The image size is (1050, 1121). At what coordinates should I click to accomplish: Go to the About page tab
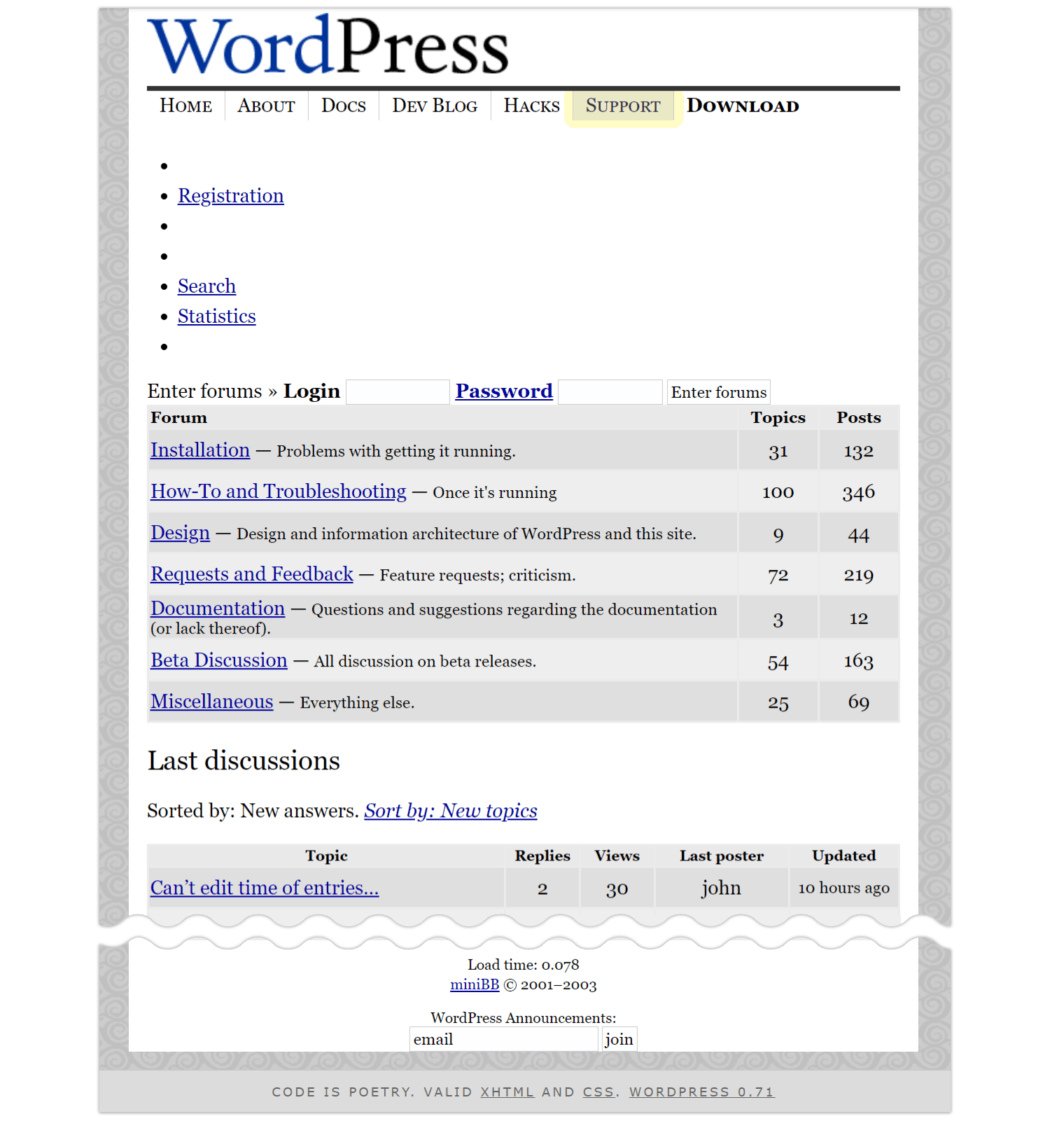pos(266,106)
